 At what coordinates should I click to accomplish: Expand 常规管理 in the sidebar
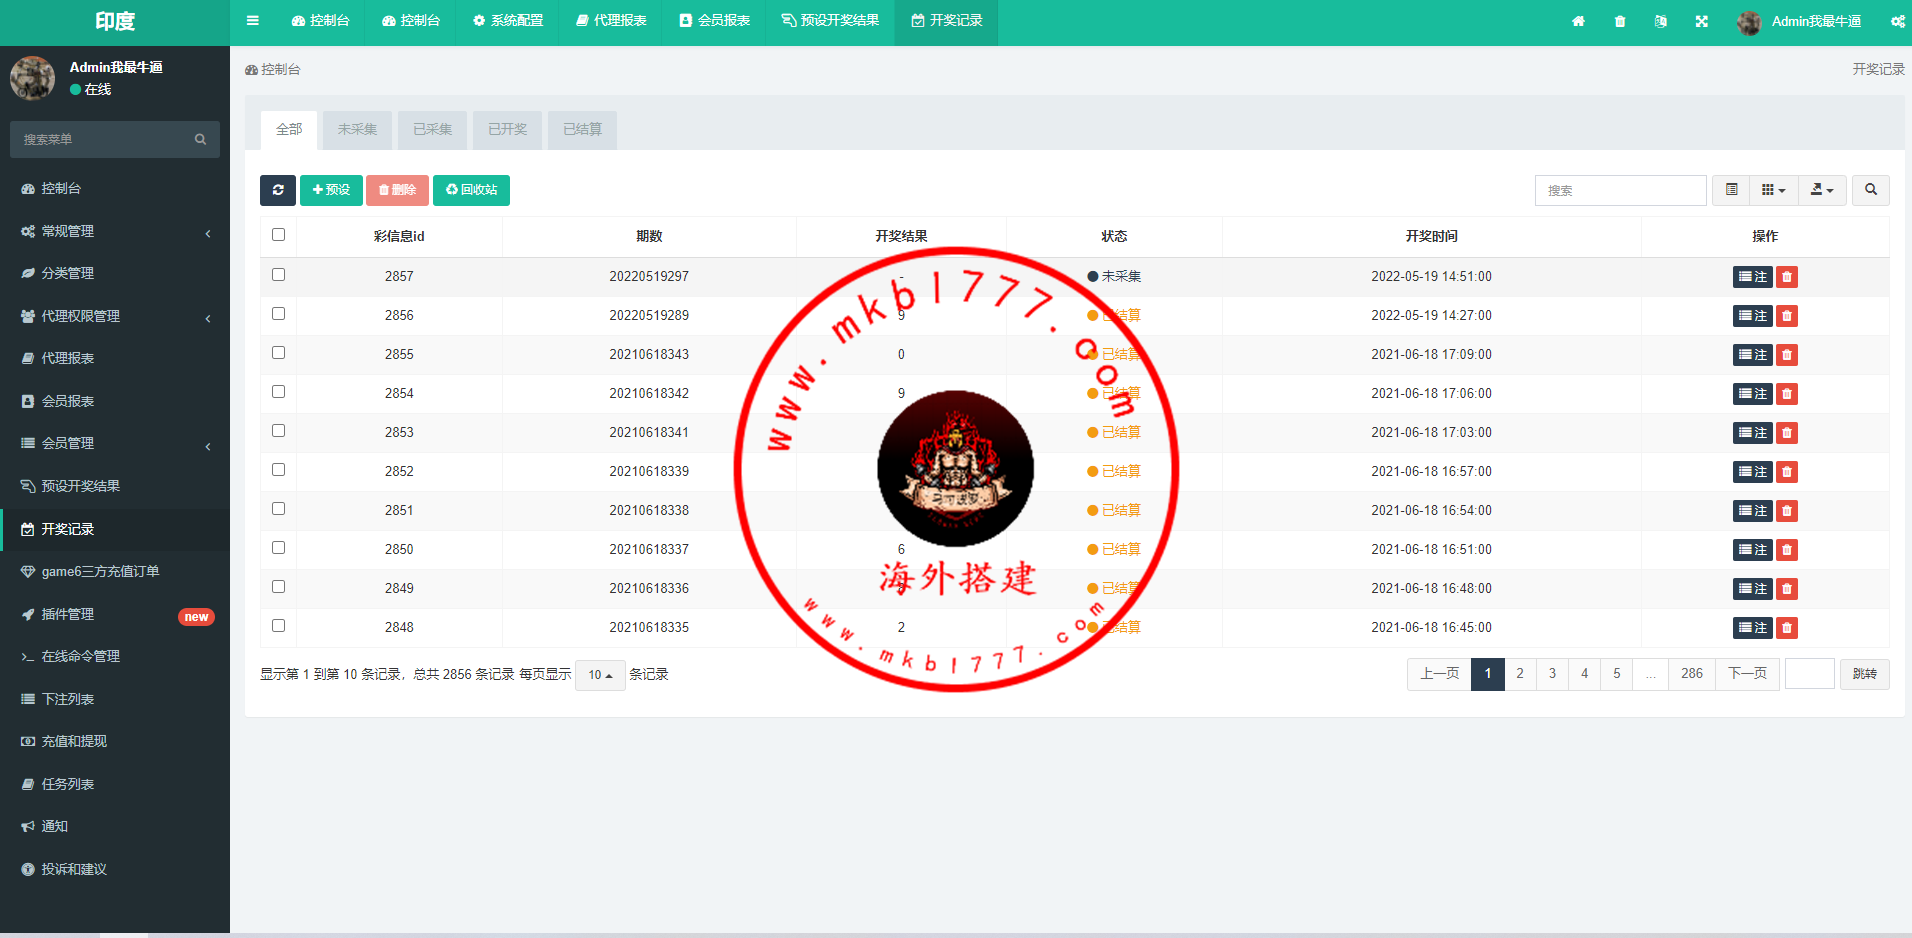pos(115,231)
